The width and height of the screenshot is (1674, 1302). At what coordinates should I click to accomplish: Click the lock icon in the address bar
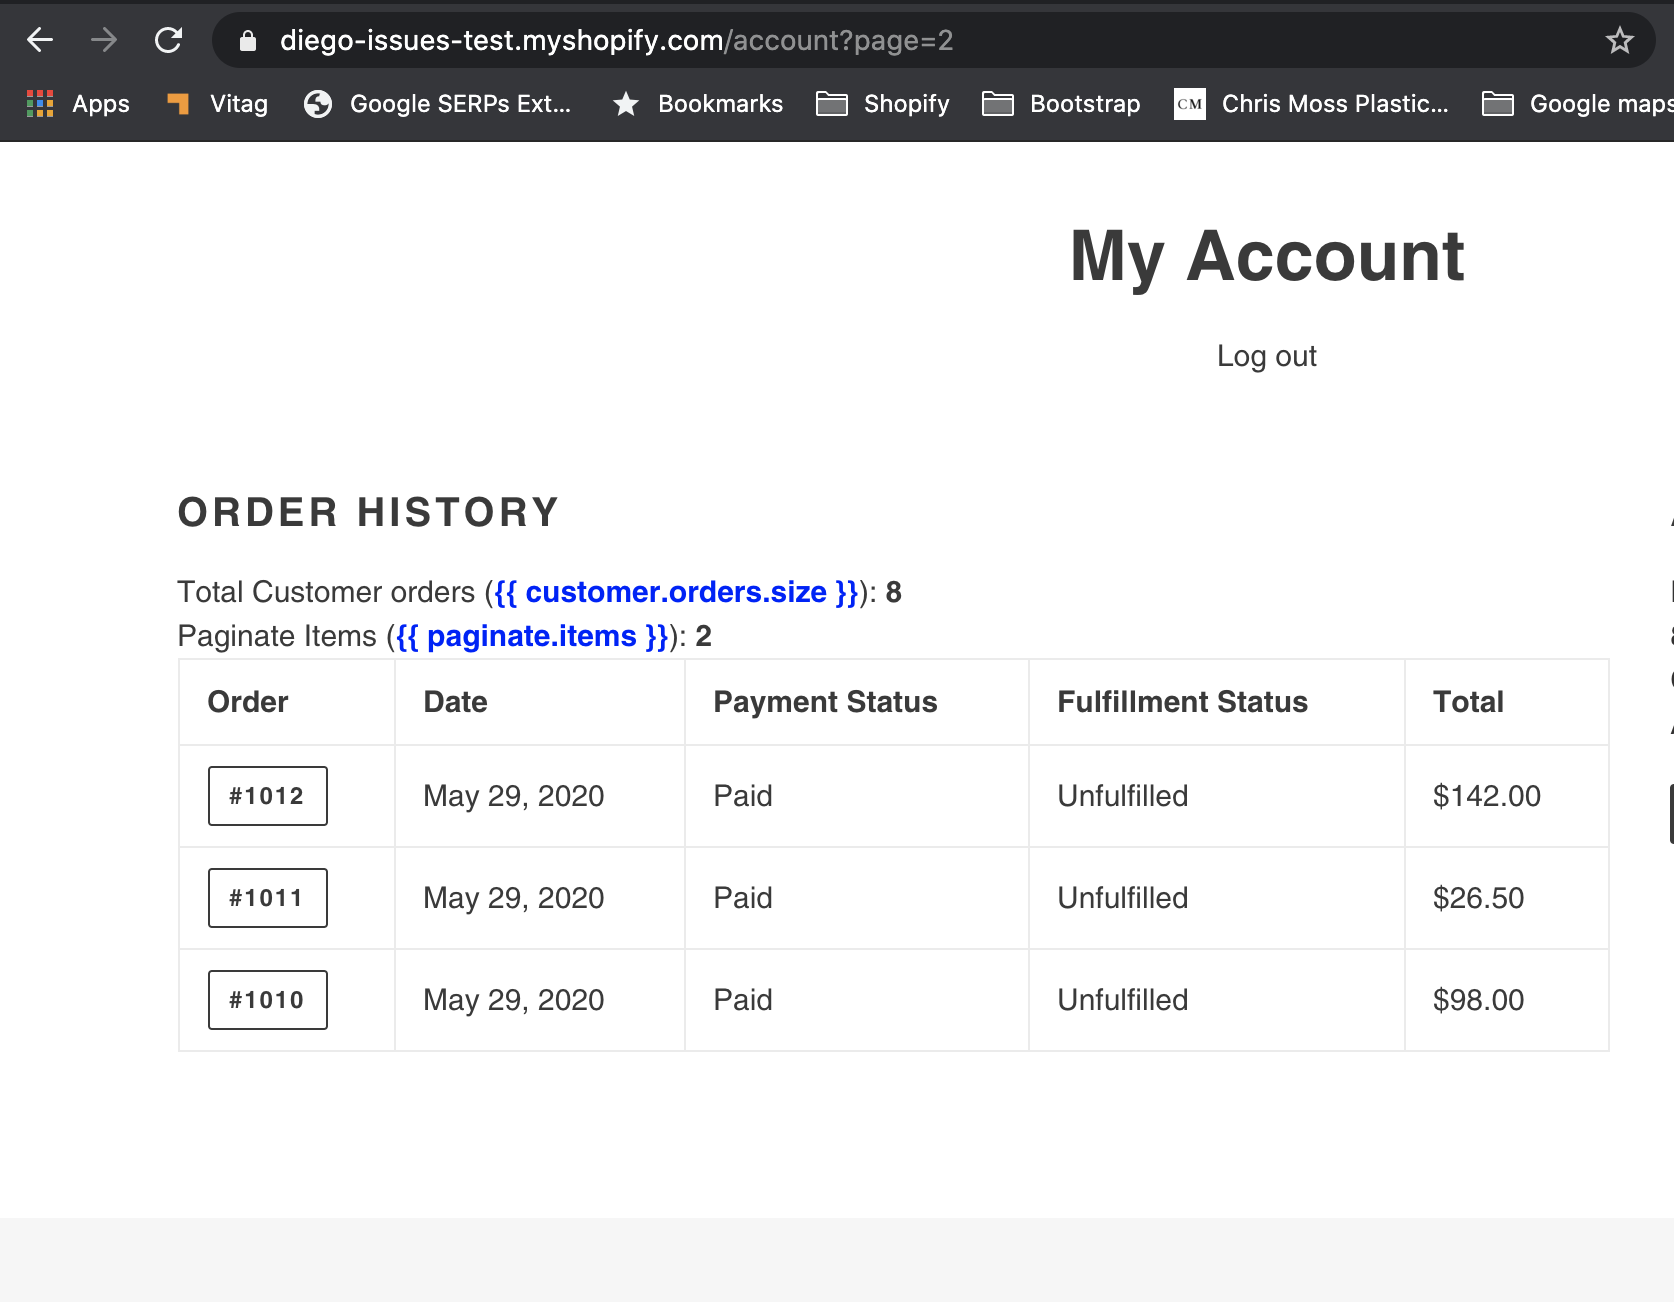[248, 40]
